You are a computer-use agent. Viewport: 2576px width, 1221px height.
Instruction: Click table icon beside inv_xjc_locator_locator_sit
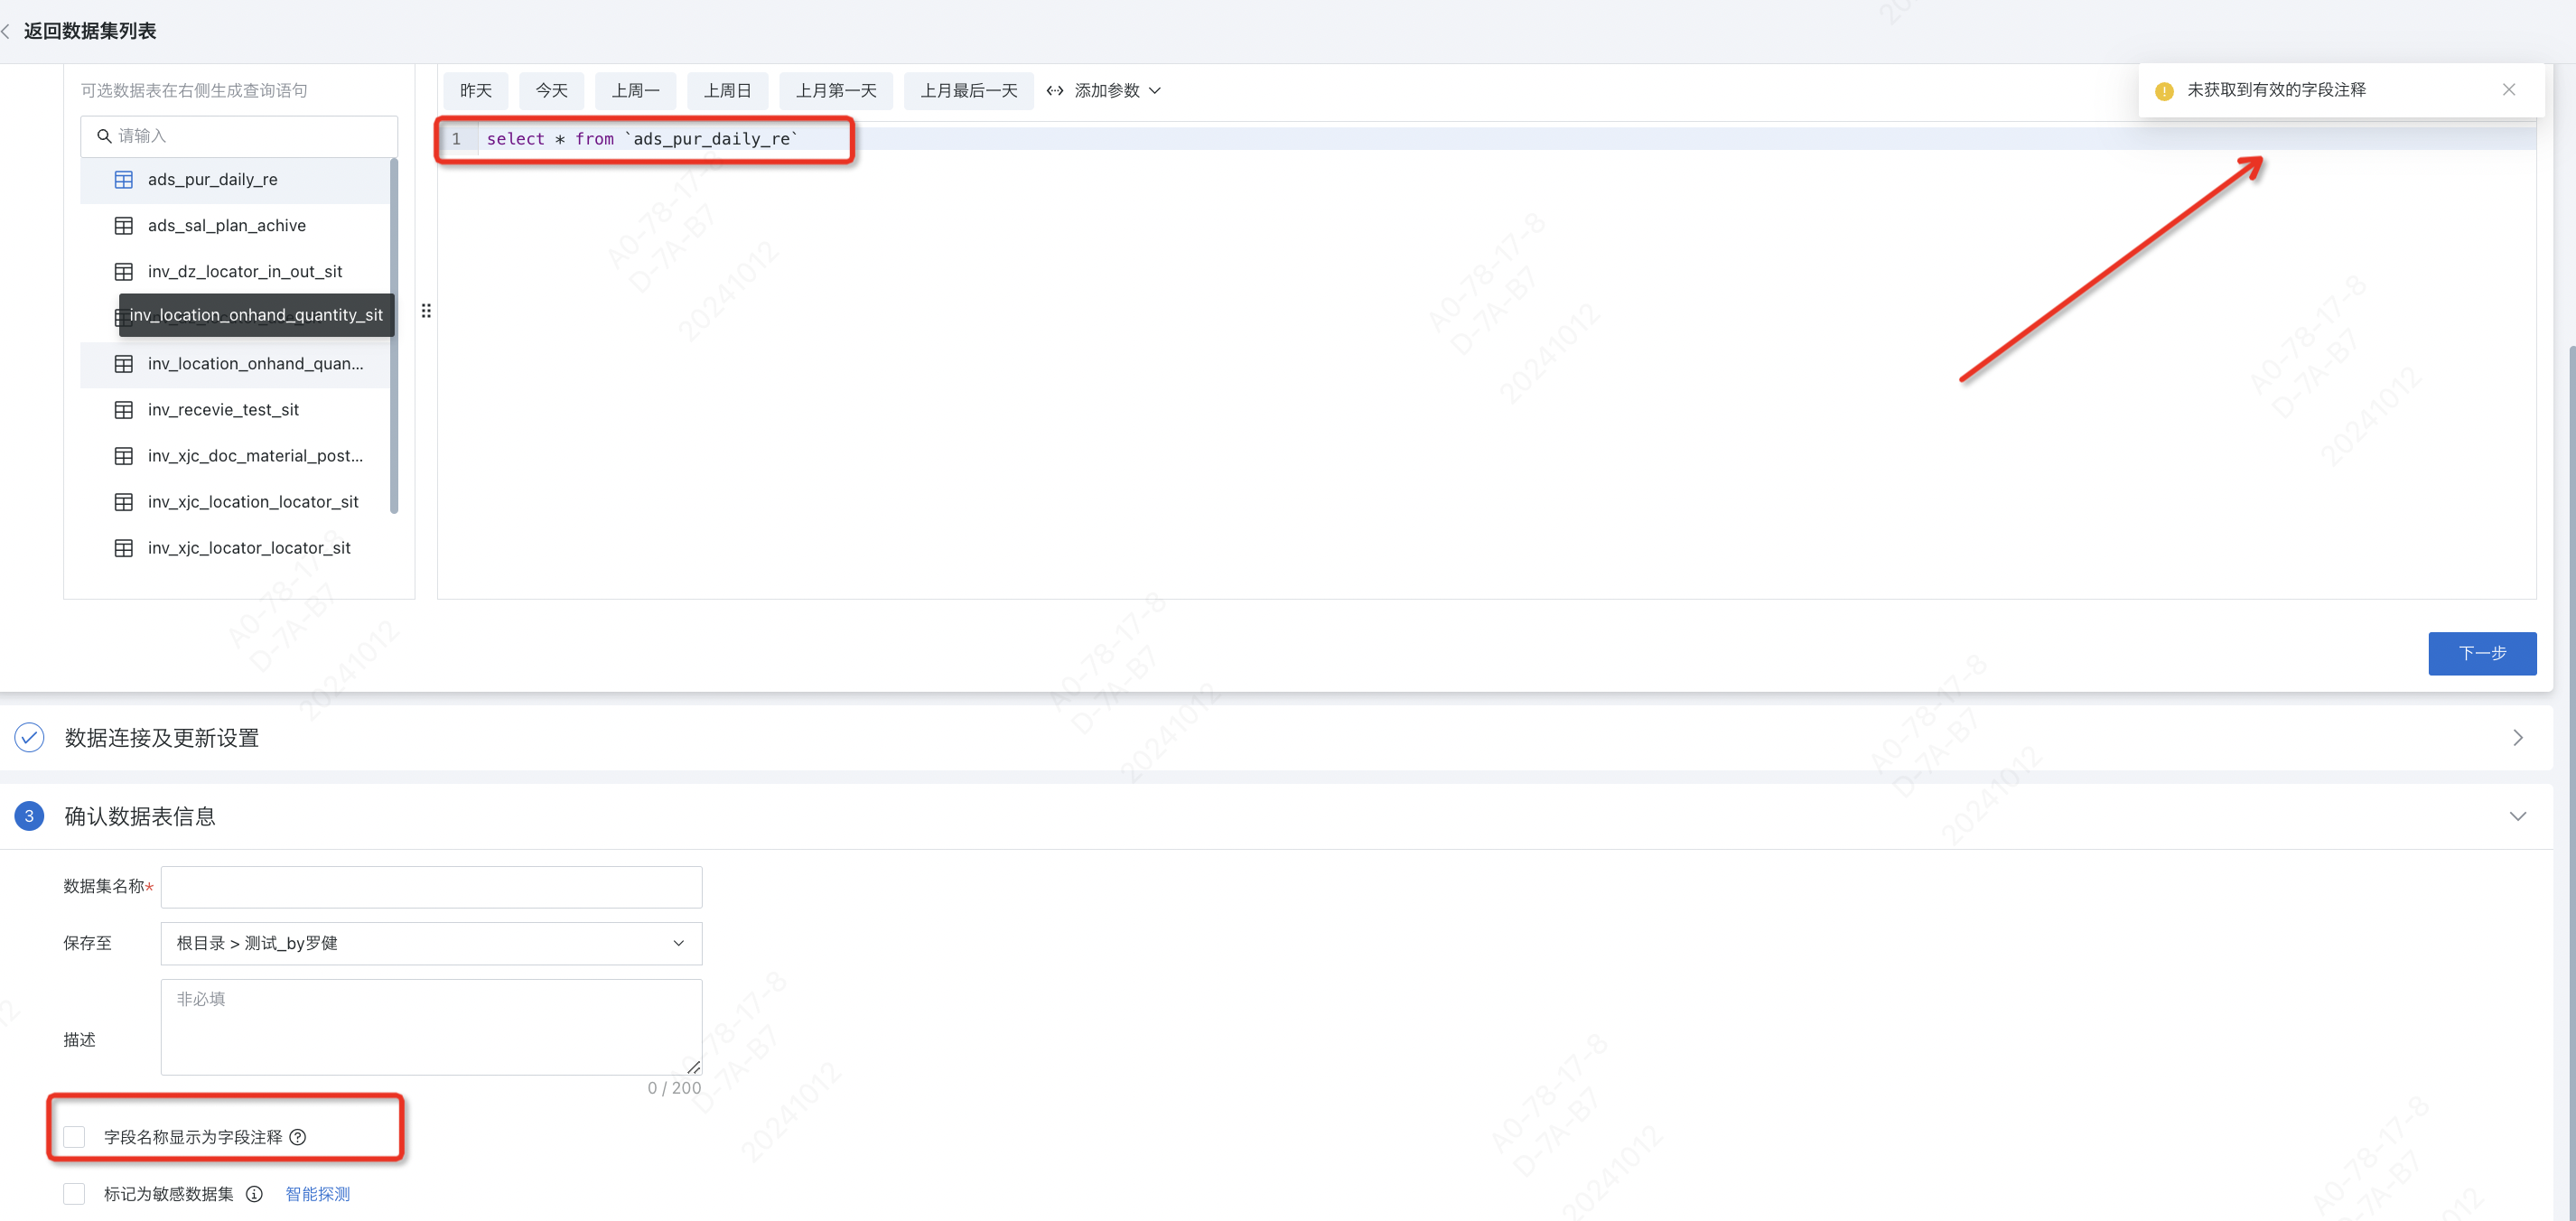click(124, 548)
